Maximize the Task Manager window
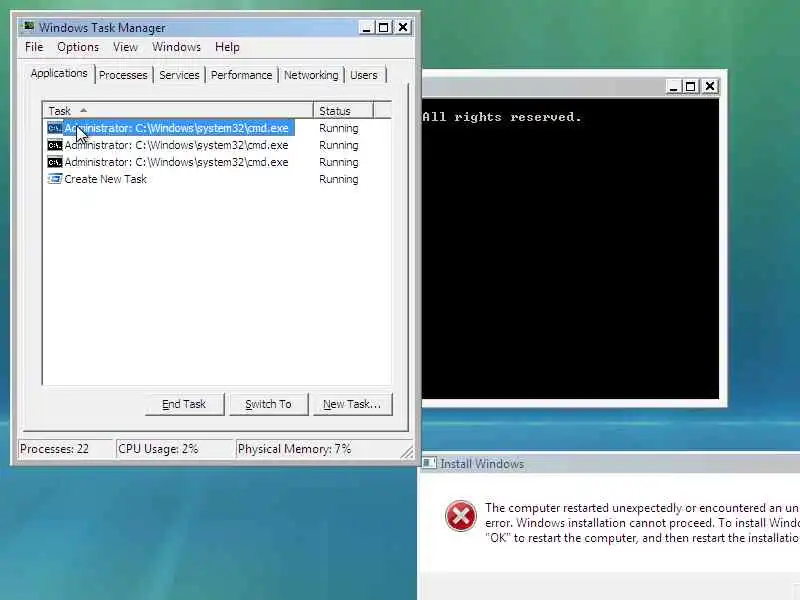Viewport: 800px width, 600px height. [x=384, y=28]
